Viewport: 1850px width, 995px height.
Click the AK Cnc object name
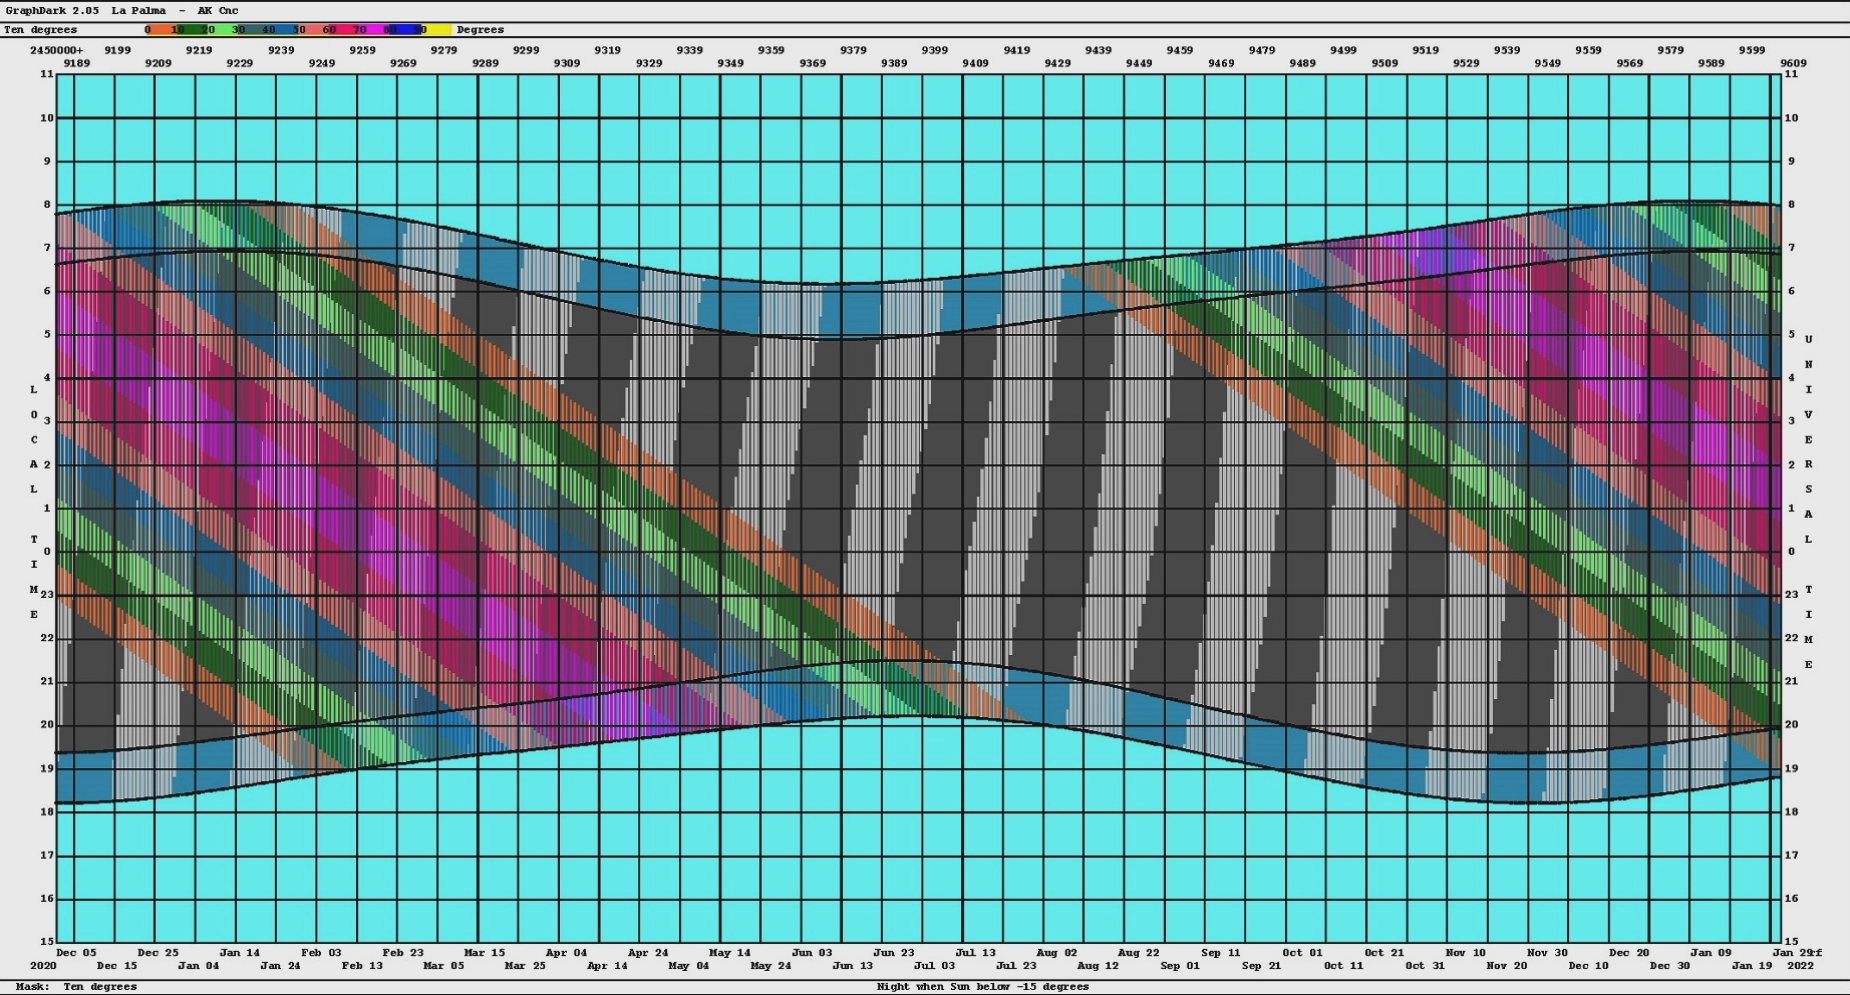218,11
